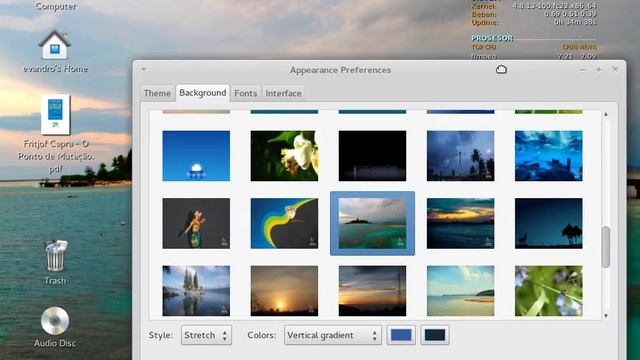This screenshot has height=360, width=640.
Task: Switch to the Theme tab
Action: 157,93
